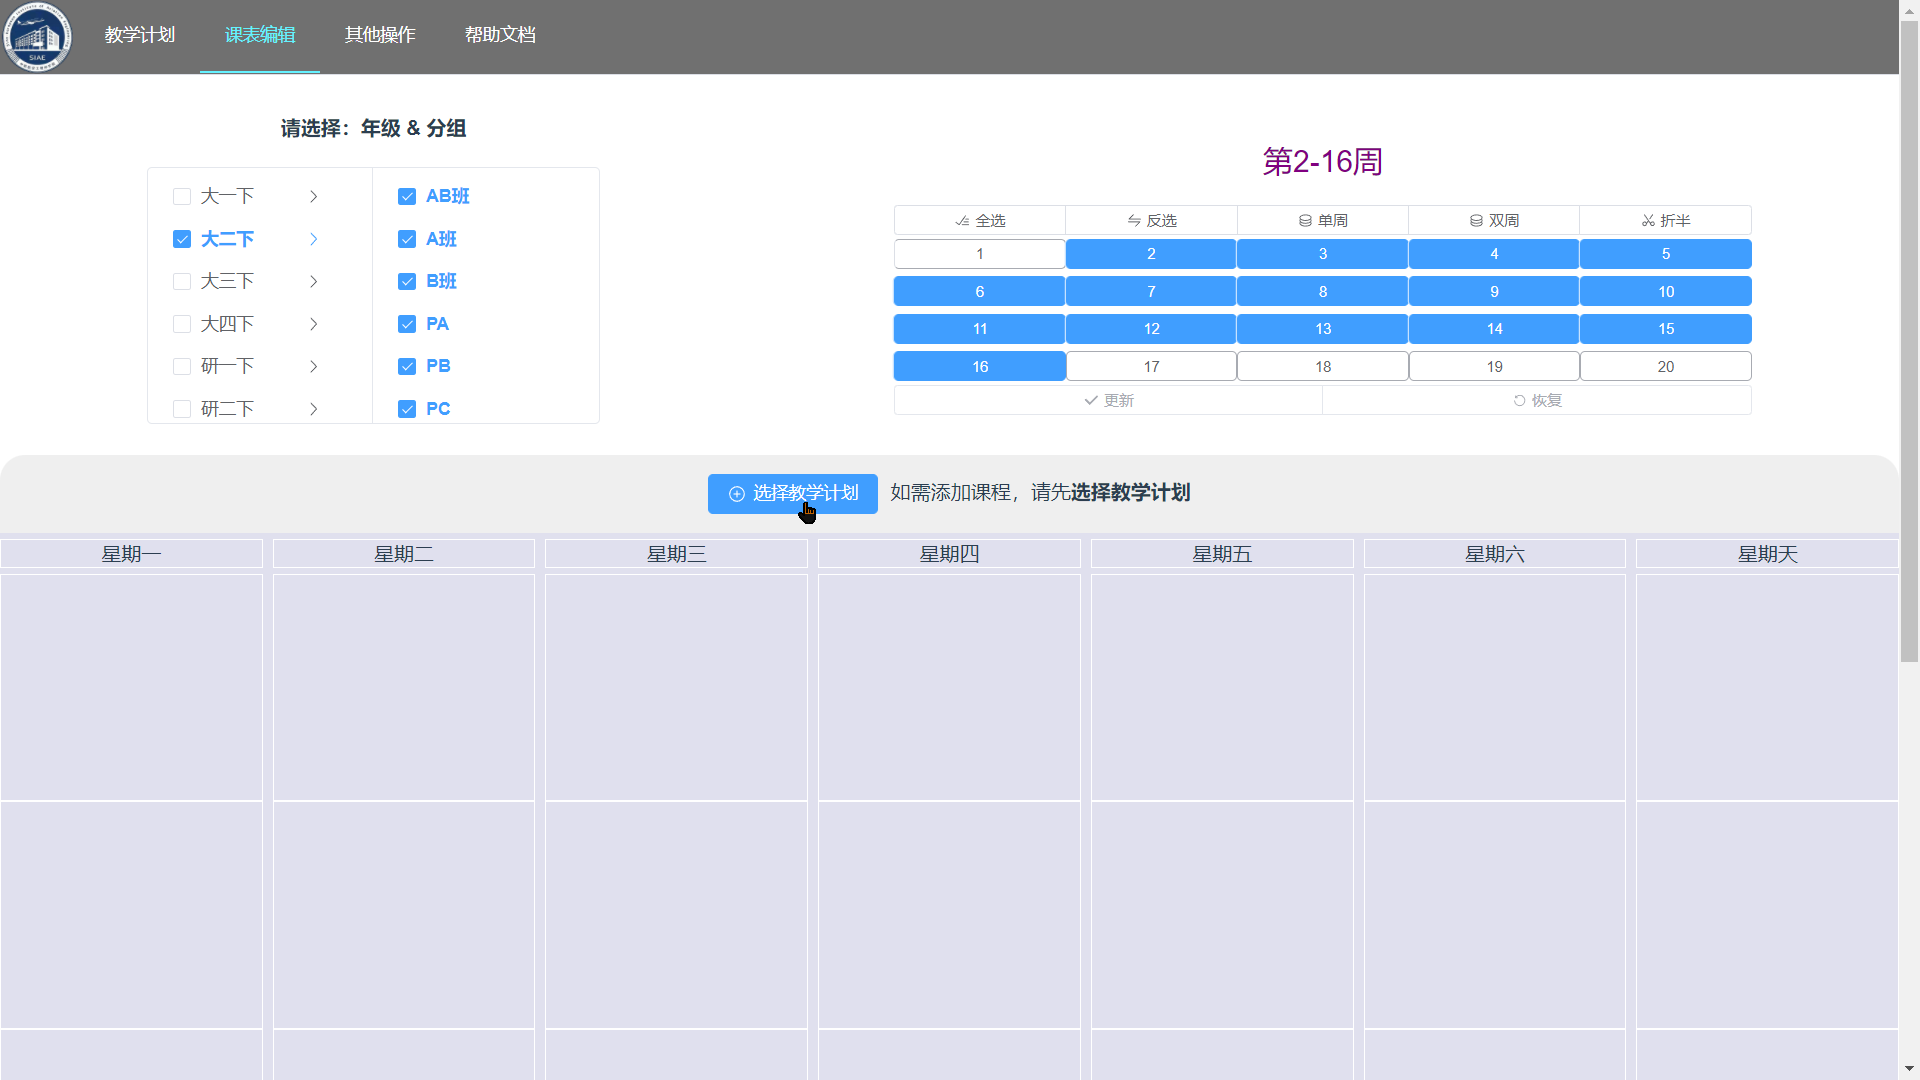Toggle week 6 button
Viewport: 1920px width, 1080px height.
coord(980,292)
